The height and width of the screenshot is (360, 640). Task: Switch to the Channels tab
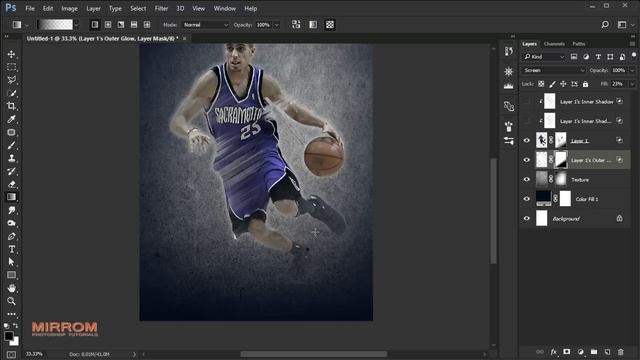pyautogui.click(x=554, y=44)
